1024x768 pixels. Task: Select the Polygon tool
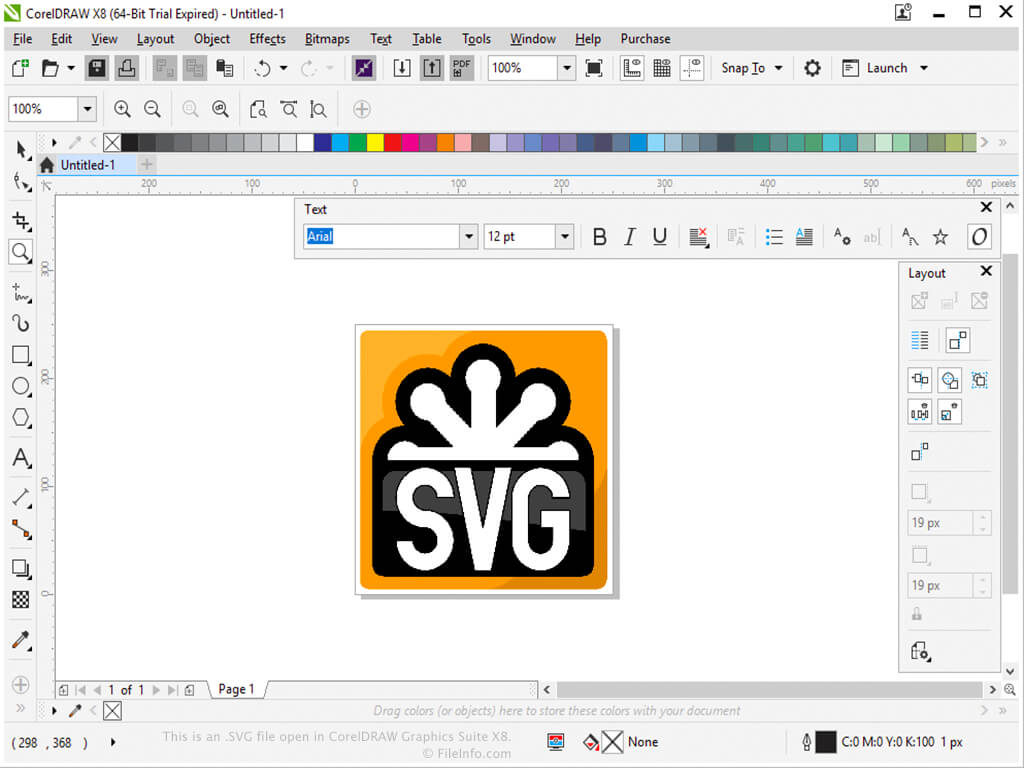21,418
